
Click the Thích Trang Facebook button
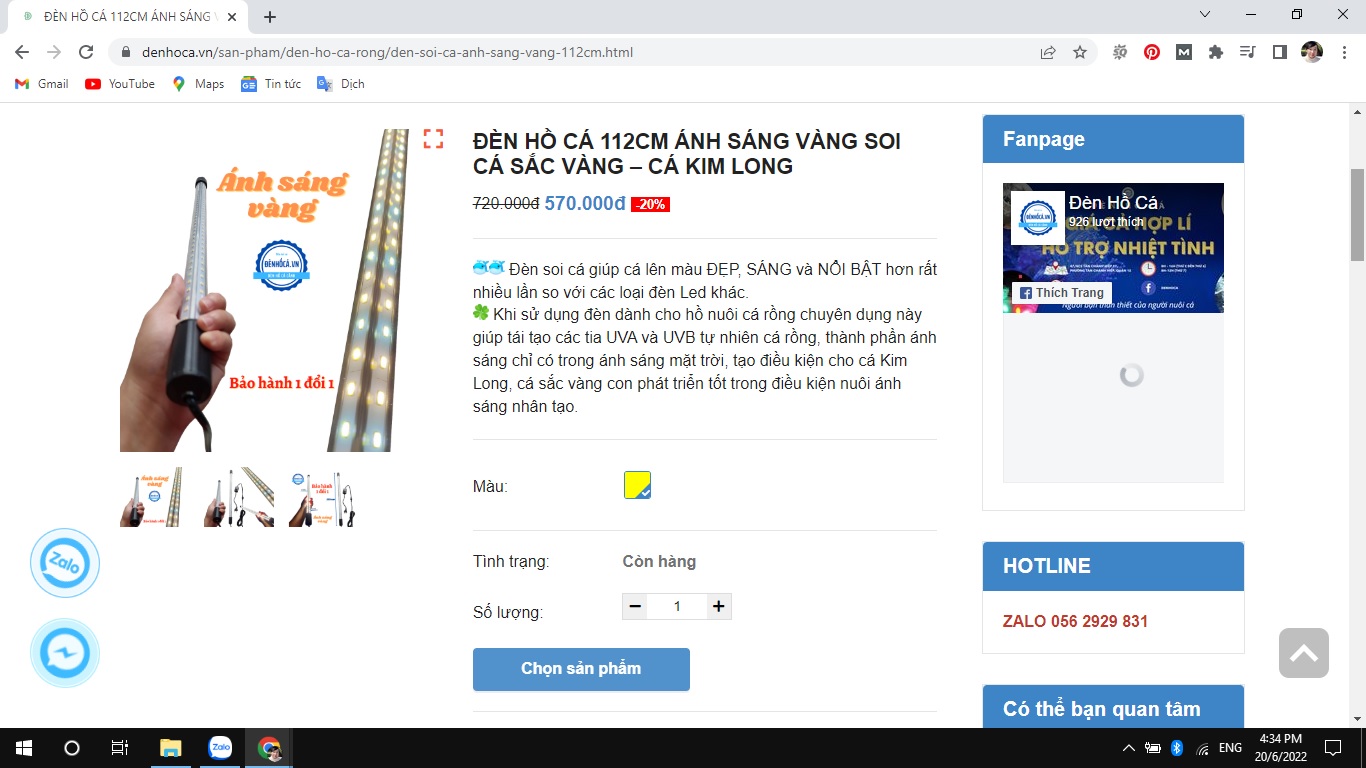pyautogui.click(x=1061, y=293)
